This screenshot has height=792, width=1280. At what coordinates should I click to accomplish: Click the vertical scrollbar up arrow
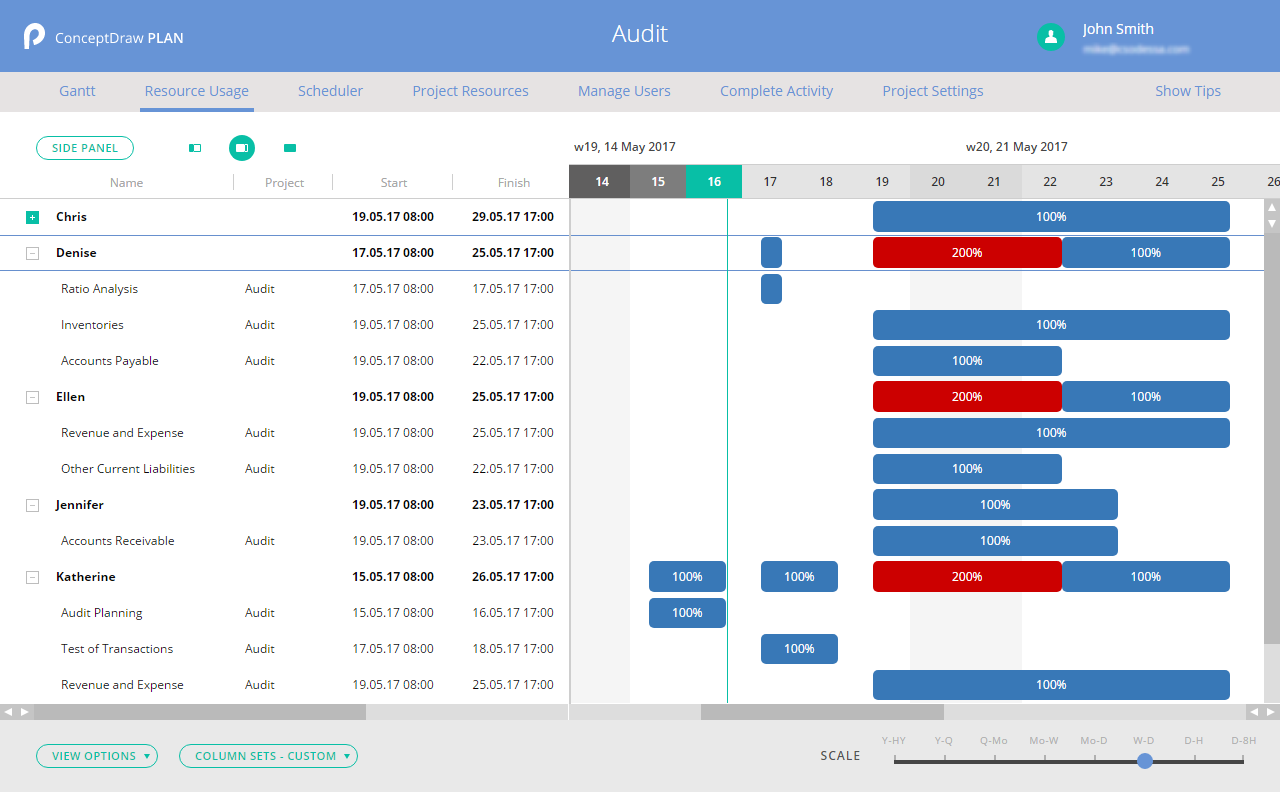[1272, 208]
